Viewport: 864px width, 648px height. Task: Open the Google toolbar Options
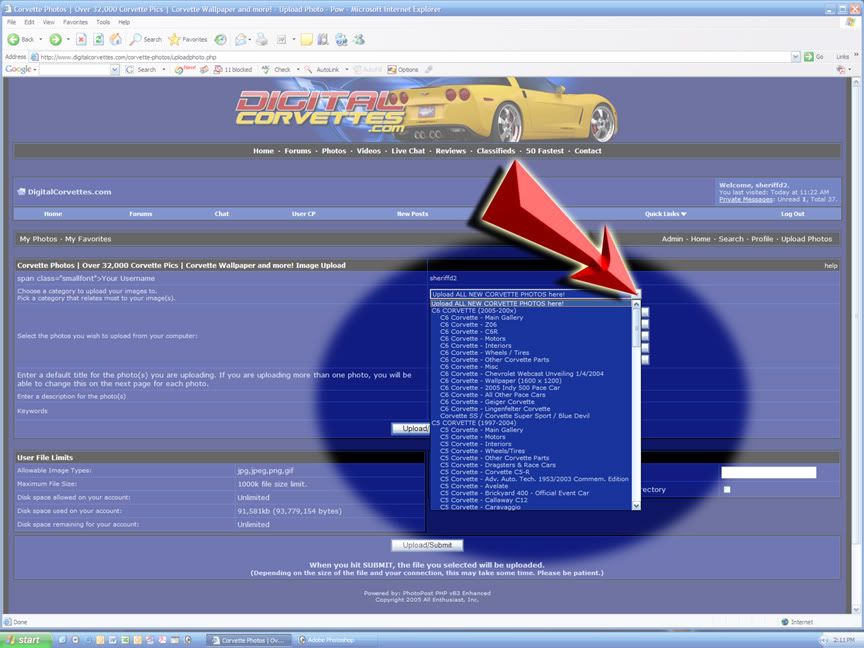403,69
